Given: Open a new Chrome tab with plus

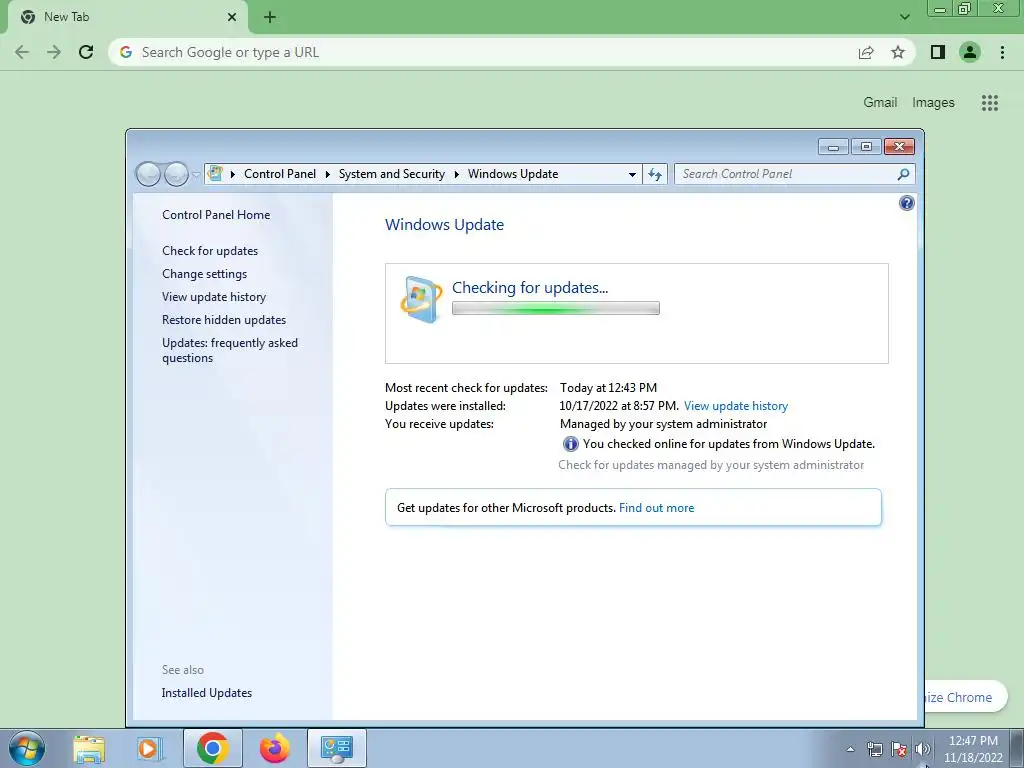Looking at the screenshot, I should tap(270, 17).
